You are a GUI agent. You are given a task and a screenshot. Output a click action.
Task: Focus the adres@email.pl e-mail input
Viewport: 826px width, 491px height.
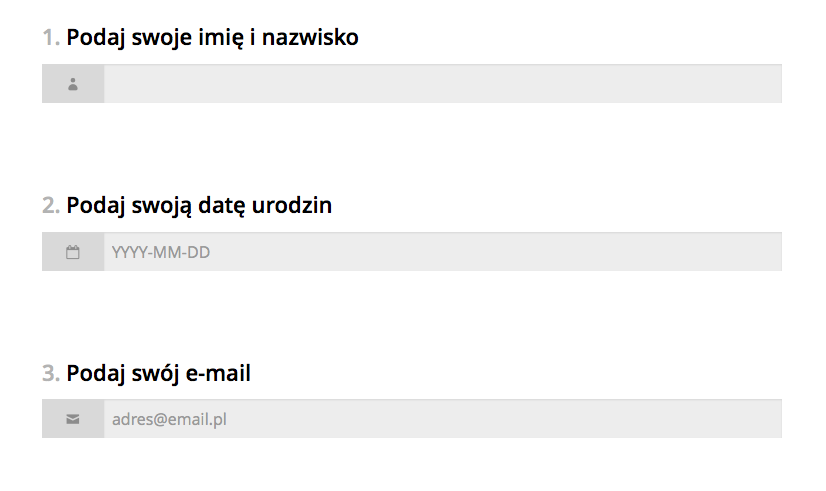443,419
